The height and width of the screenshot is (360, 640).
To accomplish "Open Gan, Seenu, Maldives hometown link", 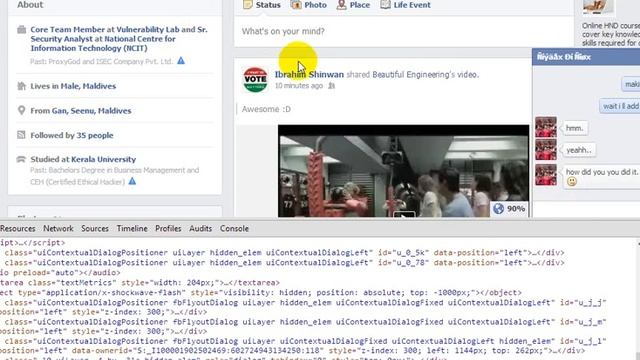I will click(91, 111).
